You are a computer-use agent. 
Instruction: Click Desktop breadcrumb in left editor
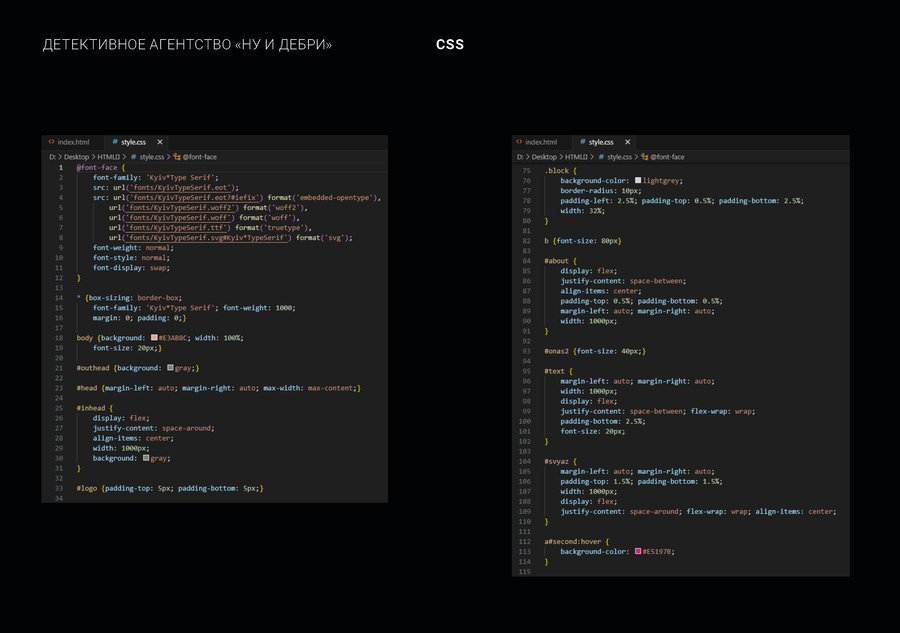click(76, 157)
